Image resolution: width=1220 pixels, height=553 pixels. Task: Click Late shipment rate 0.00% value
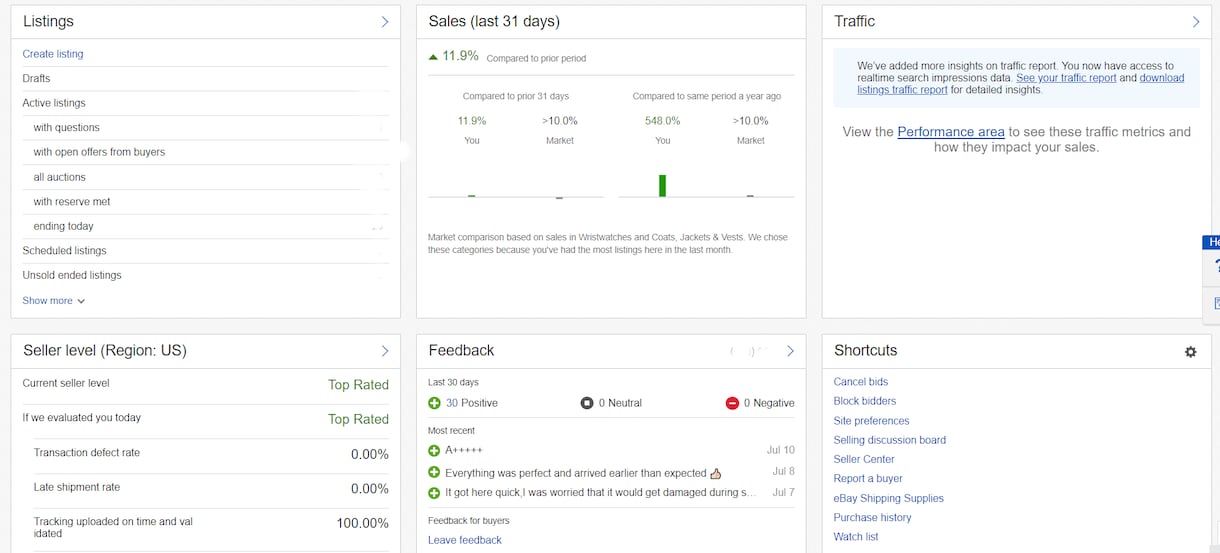[370, 489]
